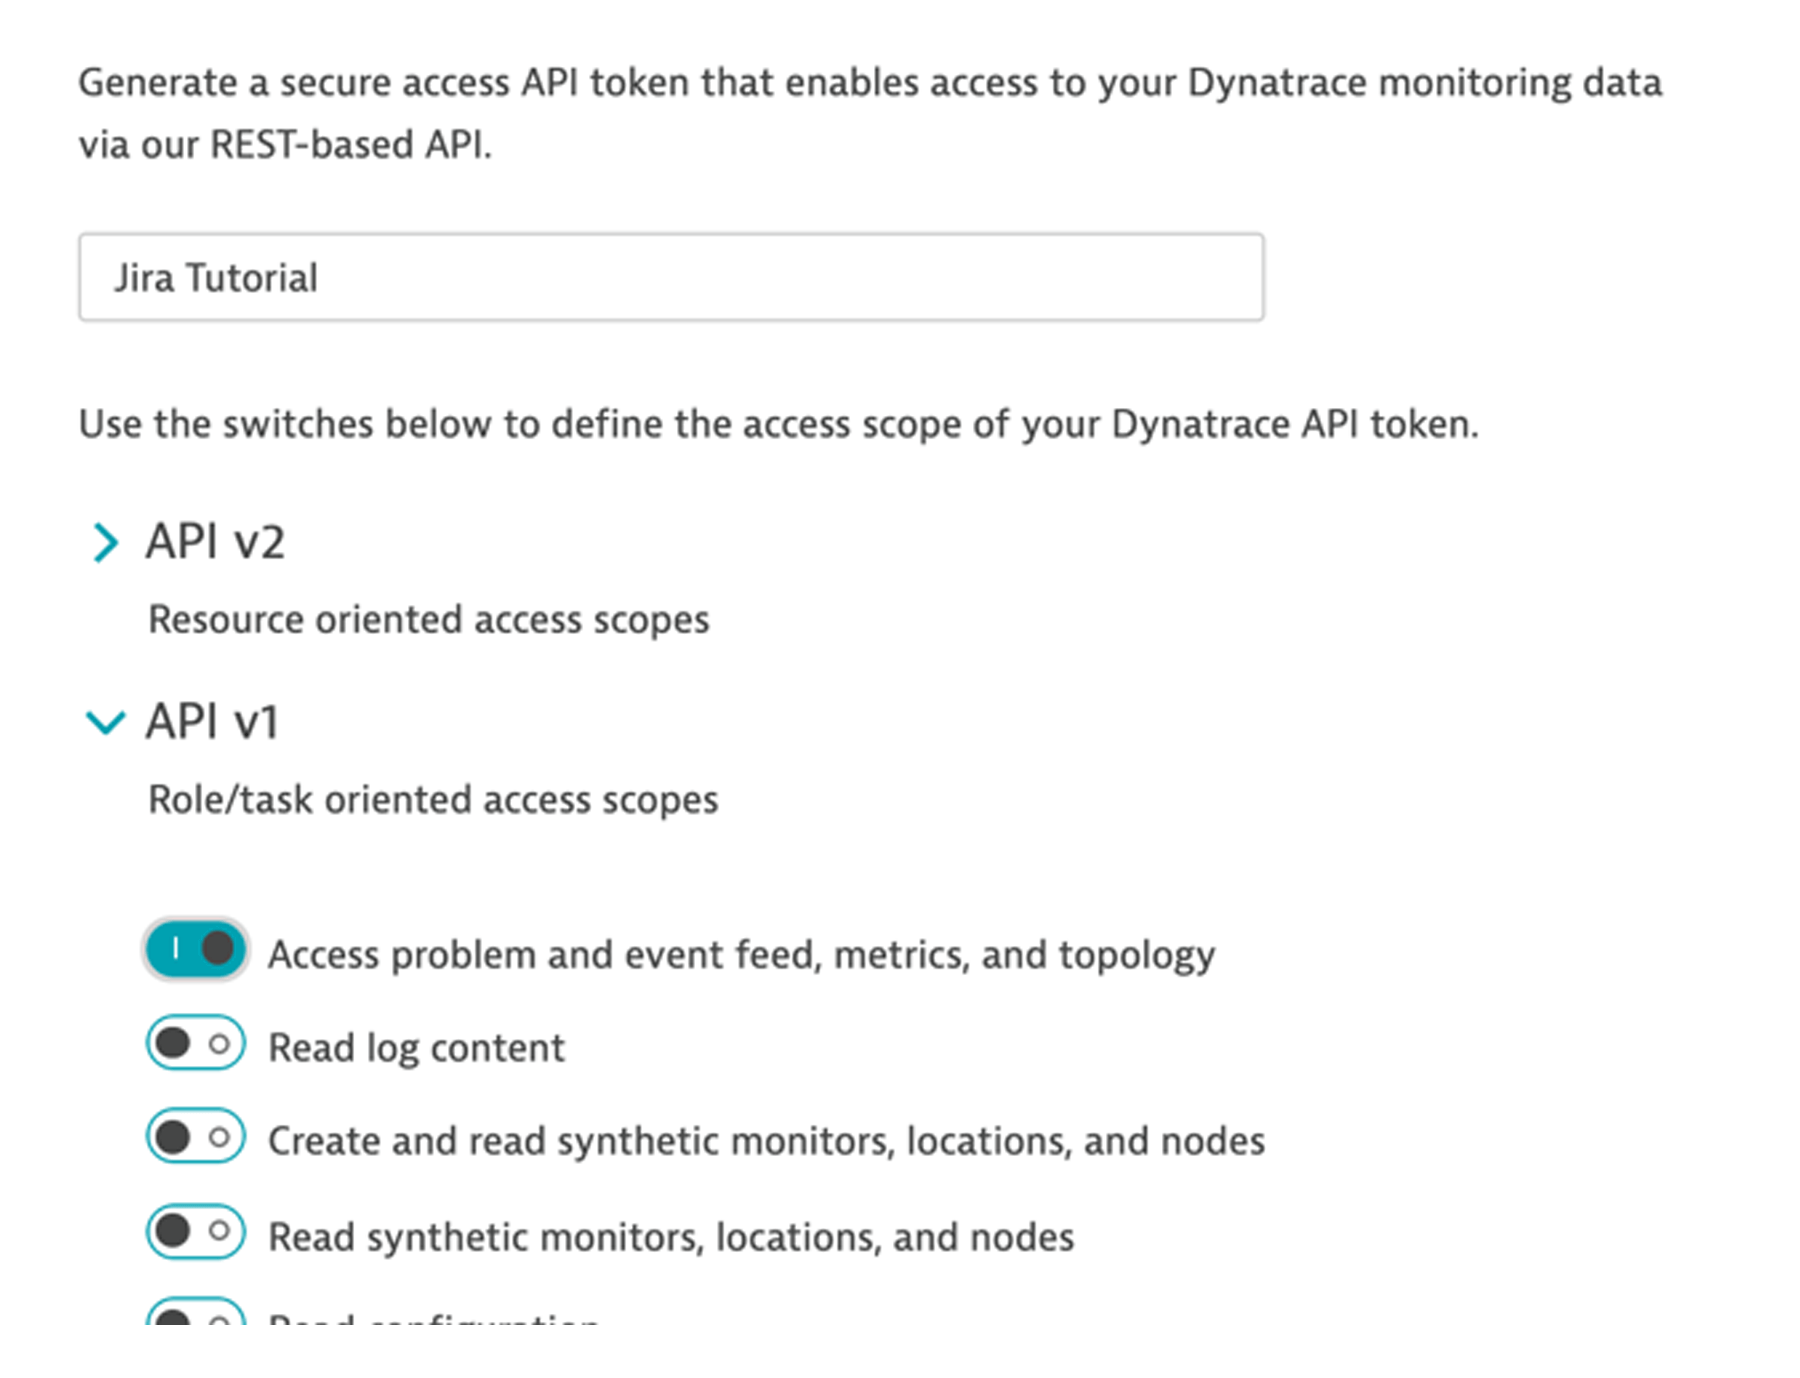Screen dimensions: 1800x1378
Task: Select the problem and event feed scope label
Action: [740, 953]
